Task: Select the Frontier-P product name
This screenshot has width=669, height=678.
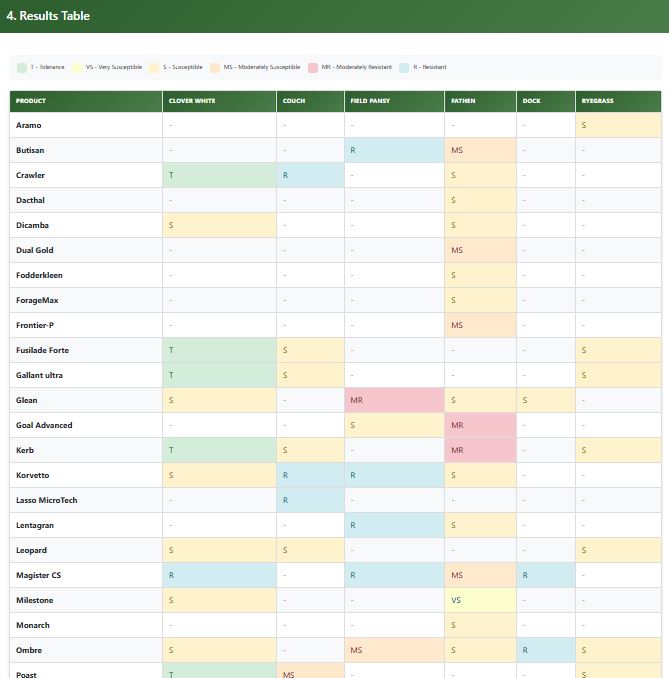Action: pos(35,325)
